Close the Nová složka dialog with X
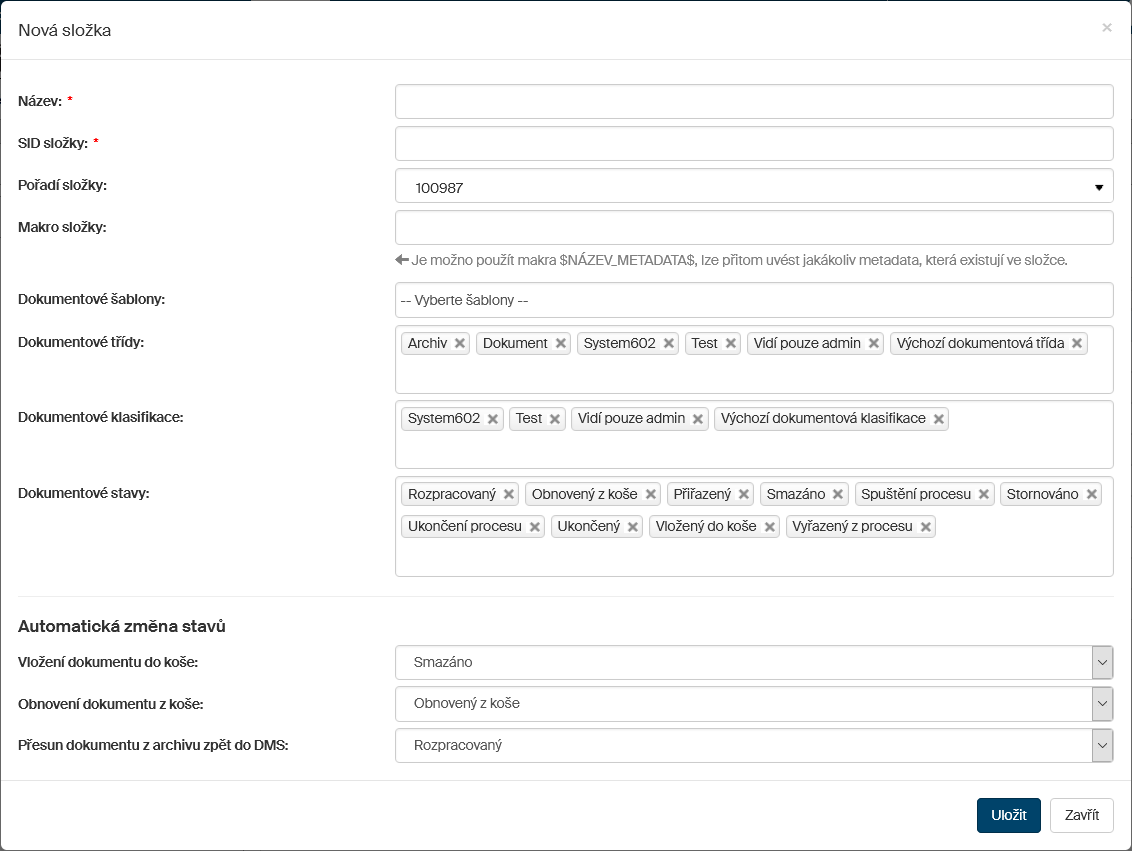The width and height of the screenshot is (1132, 851). [x=1106, y=28]
